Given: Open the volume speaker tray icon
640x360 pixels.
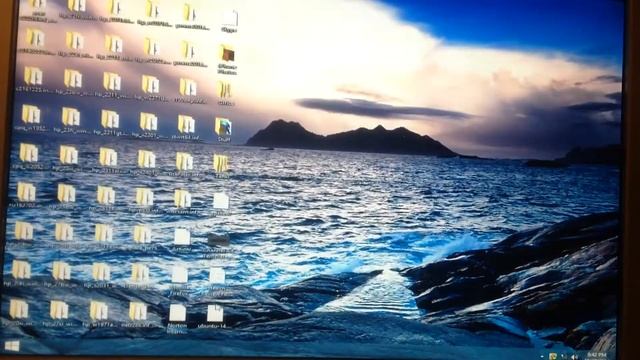Looking at the screenshot, I should click(574, 357).
